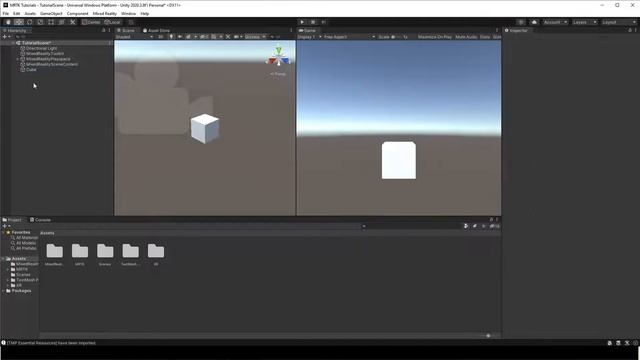The image size is (640, 360).
Task: Toggle Stats in Game view
Action: [484, 37]
